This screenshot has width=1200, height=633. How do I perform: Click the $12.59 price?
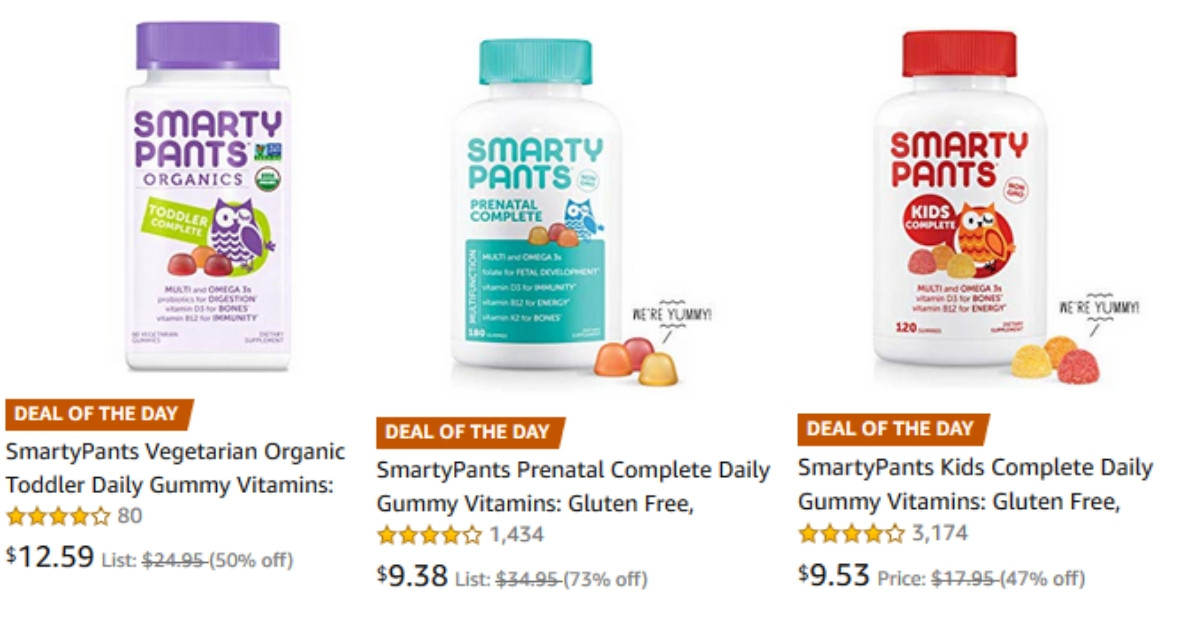coord(50,556)
